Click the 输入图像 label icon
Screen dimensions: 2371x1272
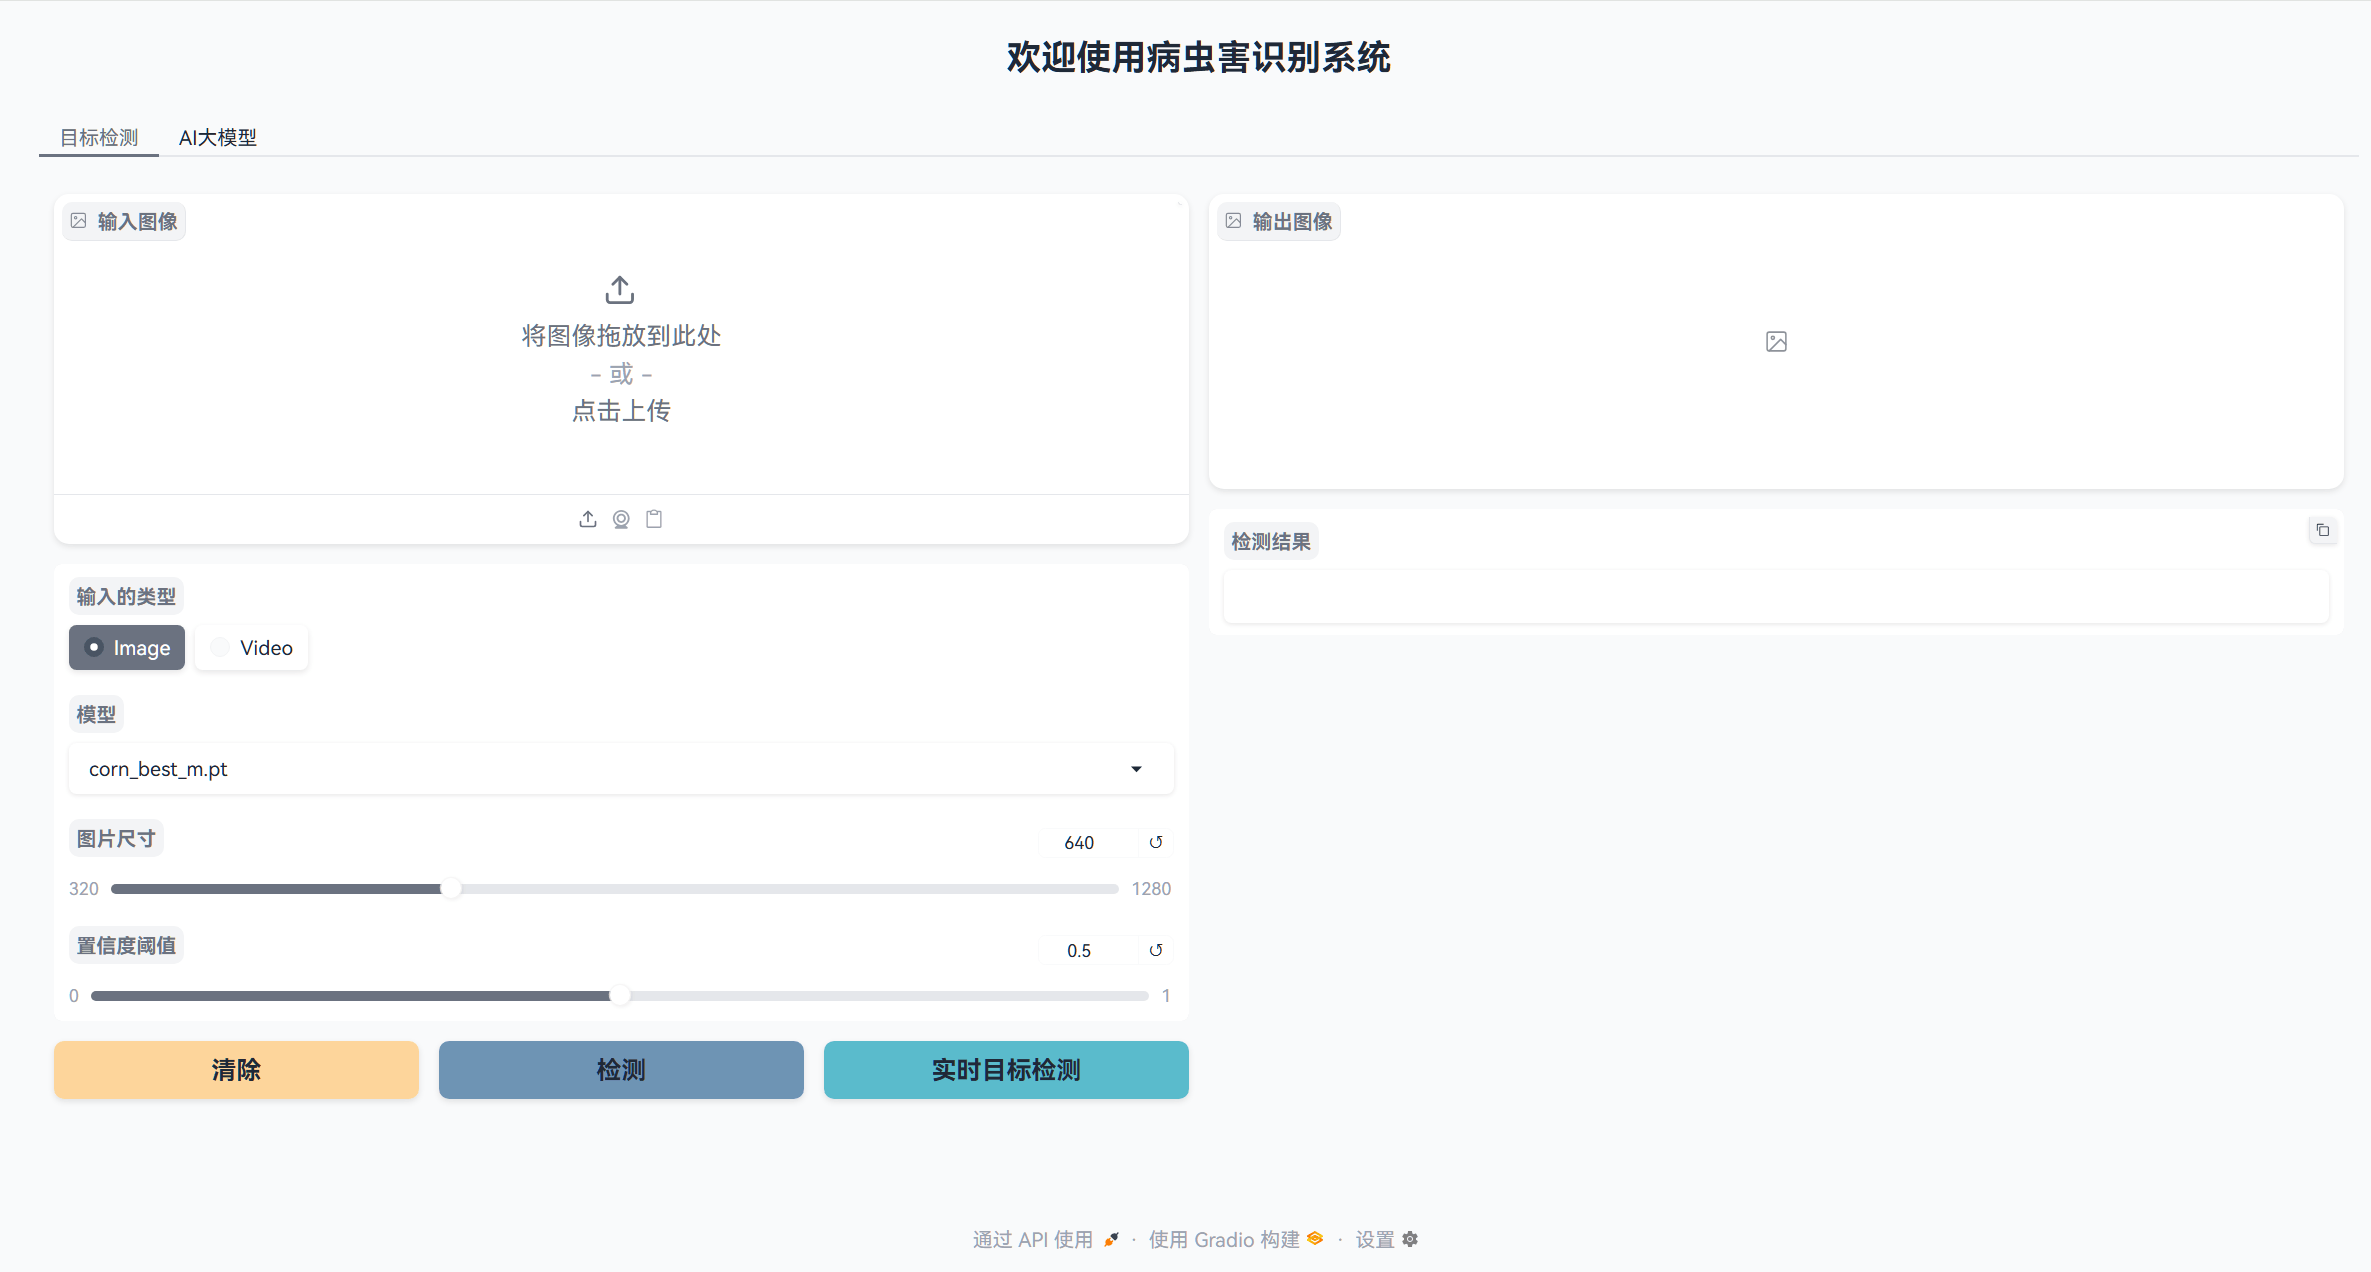pos(79,221)
